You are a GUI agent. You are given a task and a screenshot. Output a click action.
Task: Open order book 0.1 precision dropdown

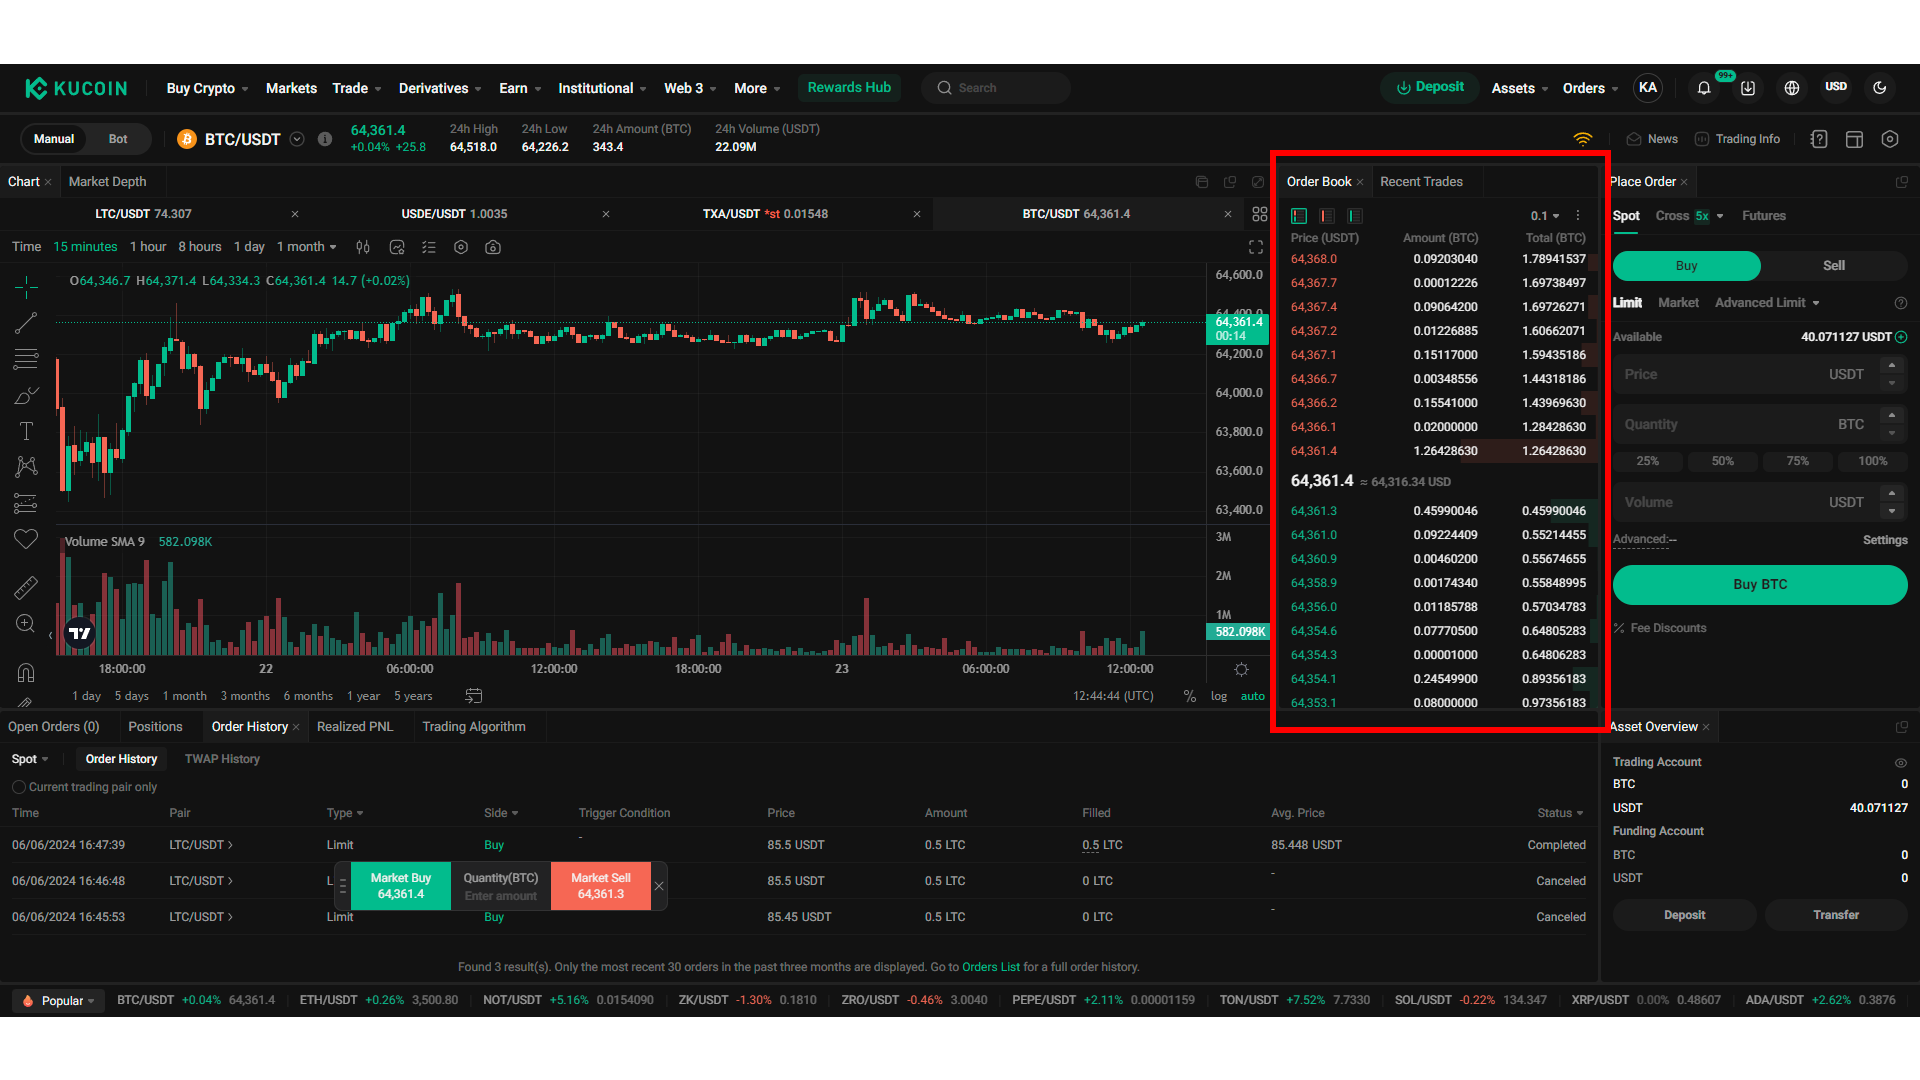1545,216
